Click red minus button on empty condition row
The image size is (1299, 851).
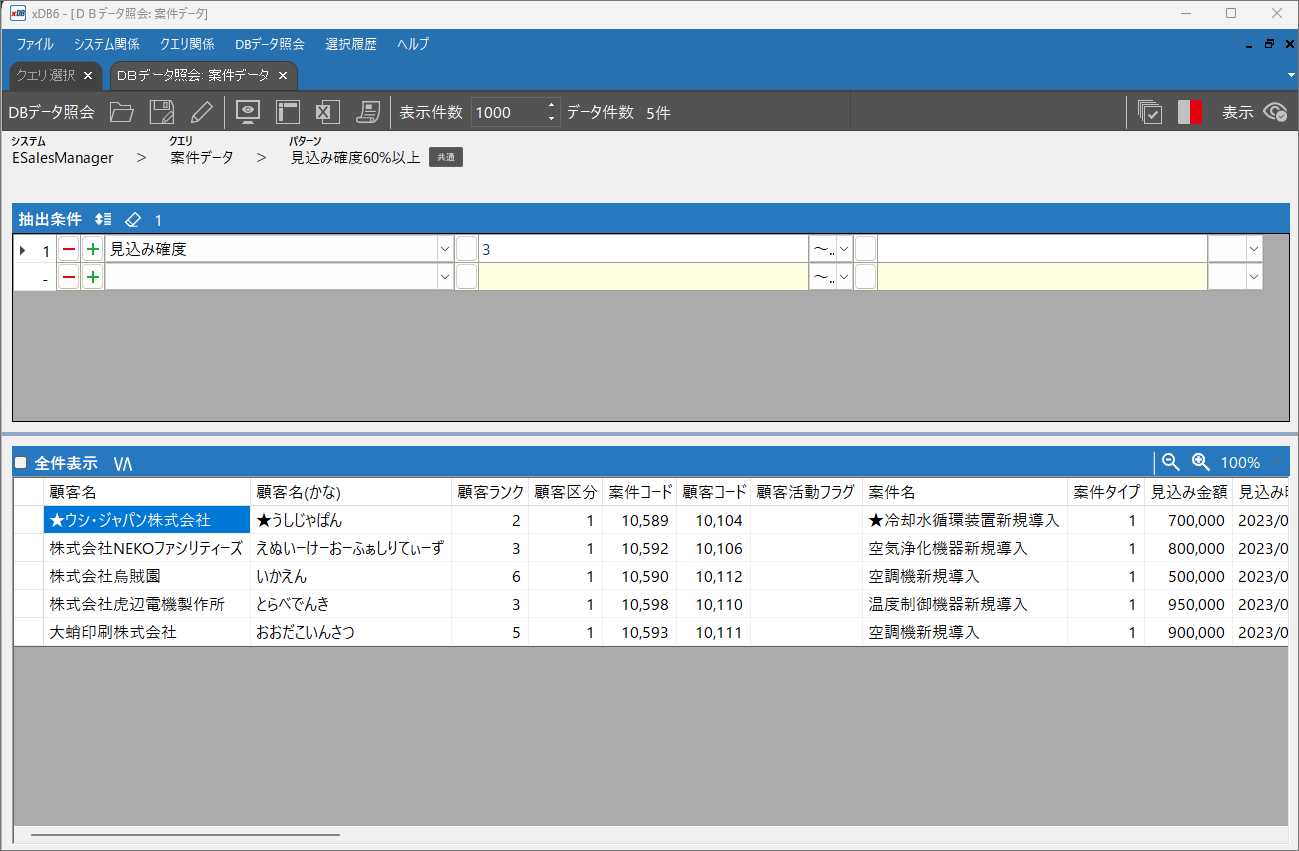click(68, 277)
